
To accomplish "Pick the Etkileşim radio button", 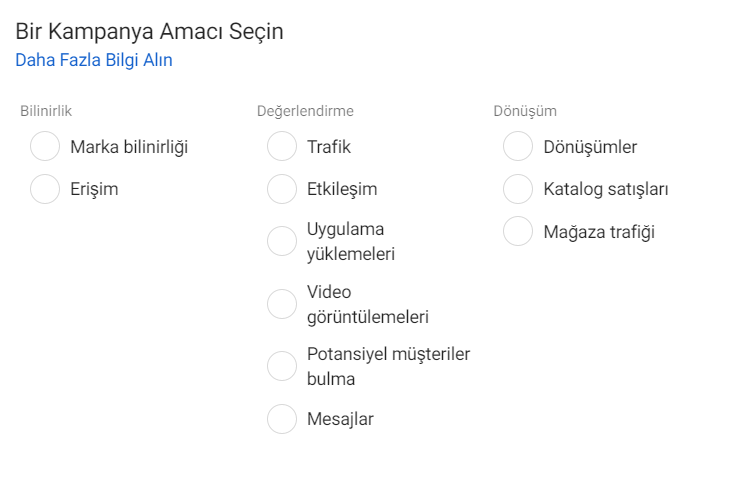I will pos(282,189).
